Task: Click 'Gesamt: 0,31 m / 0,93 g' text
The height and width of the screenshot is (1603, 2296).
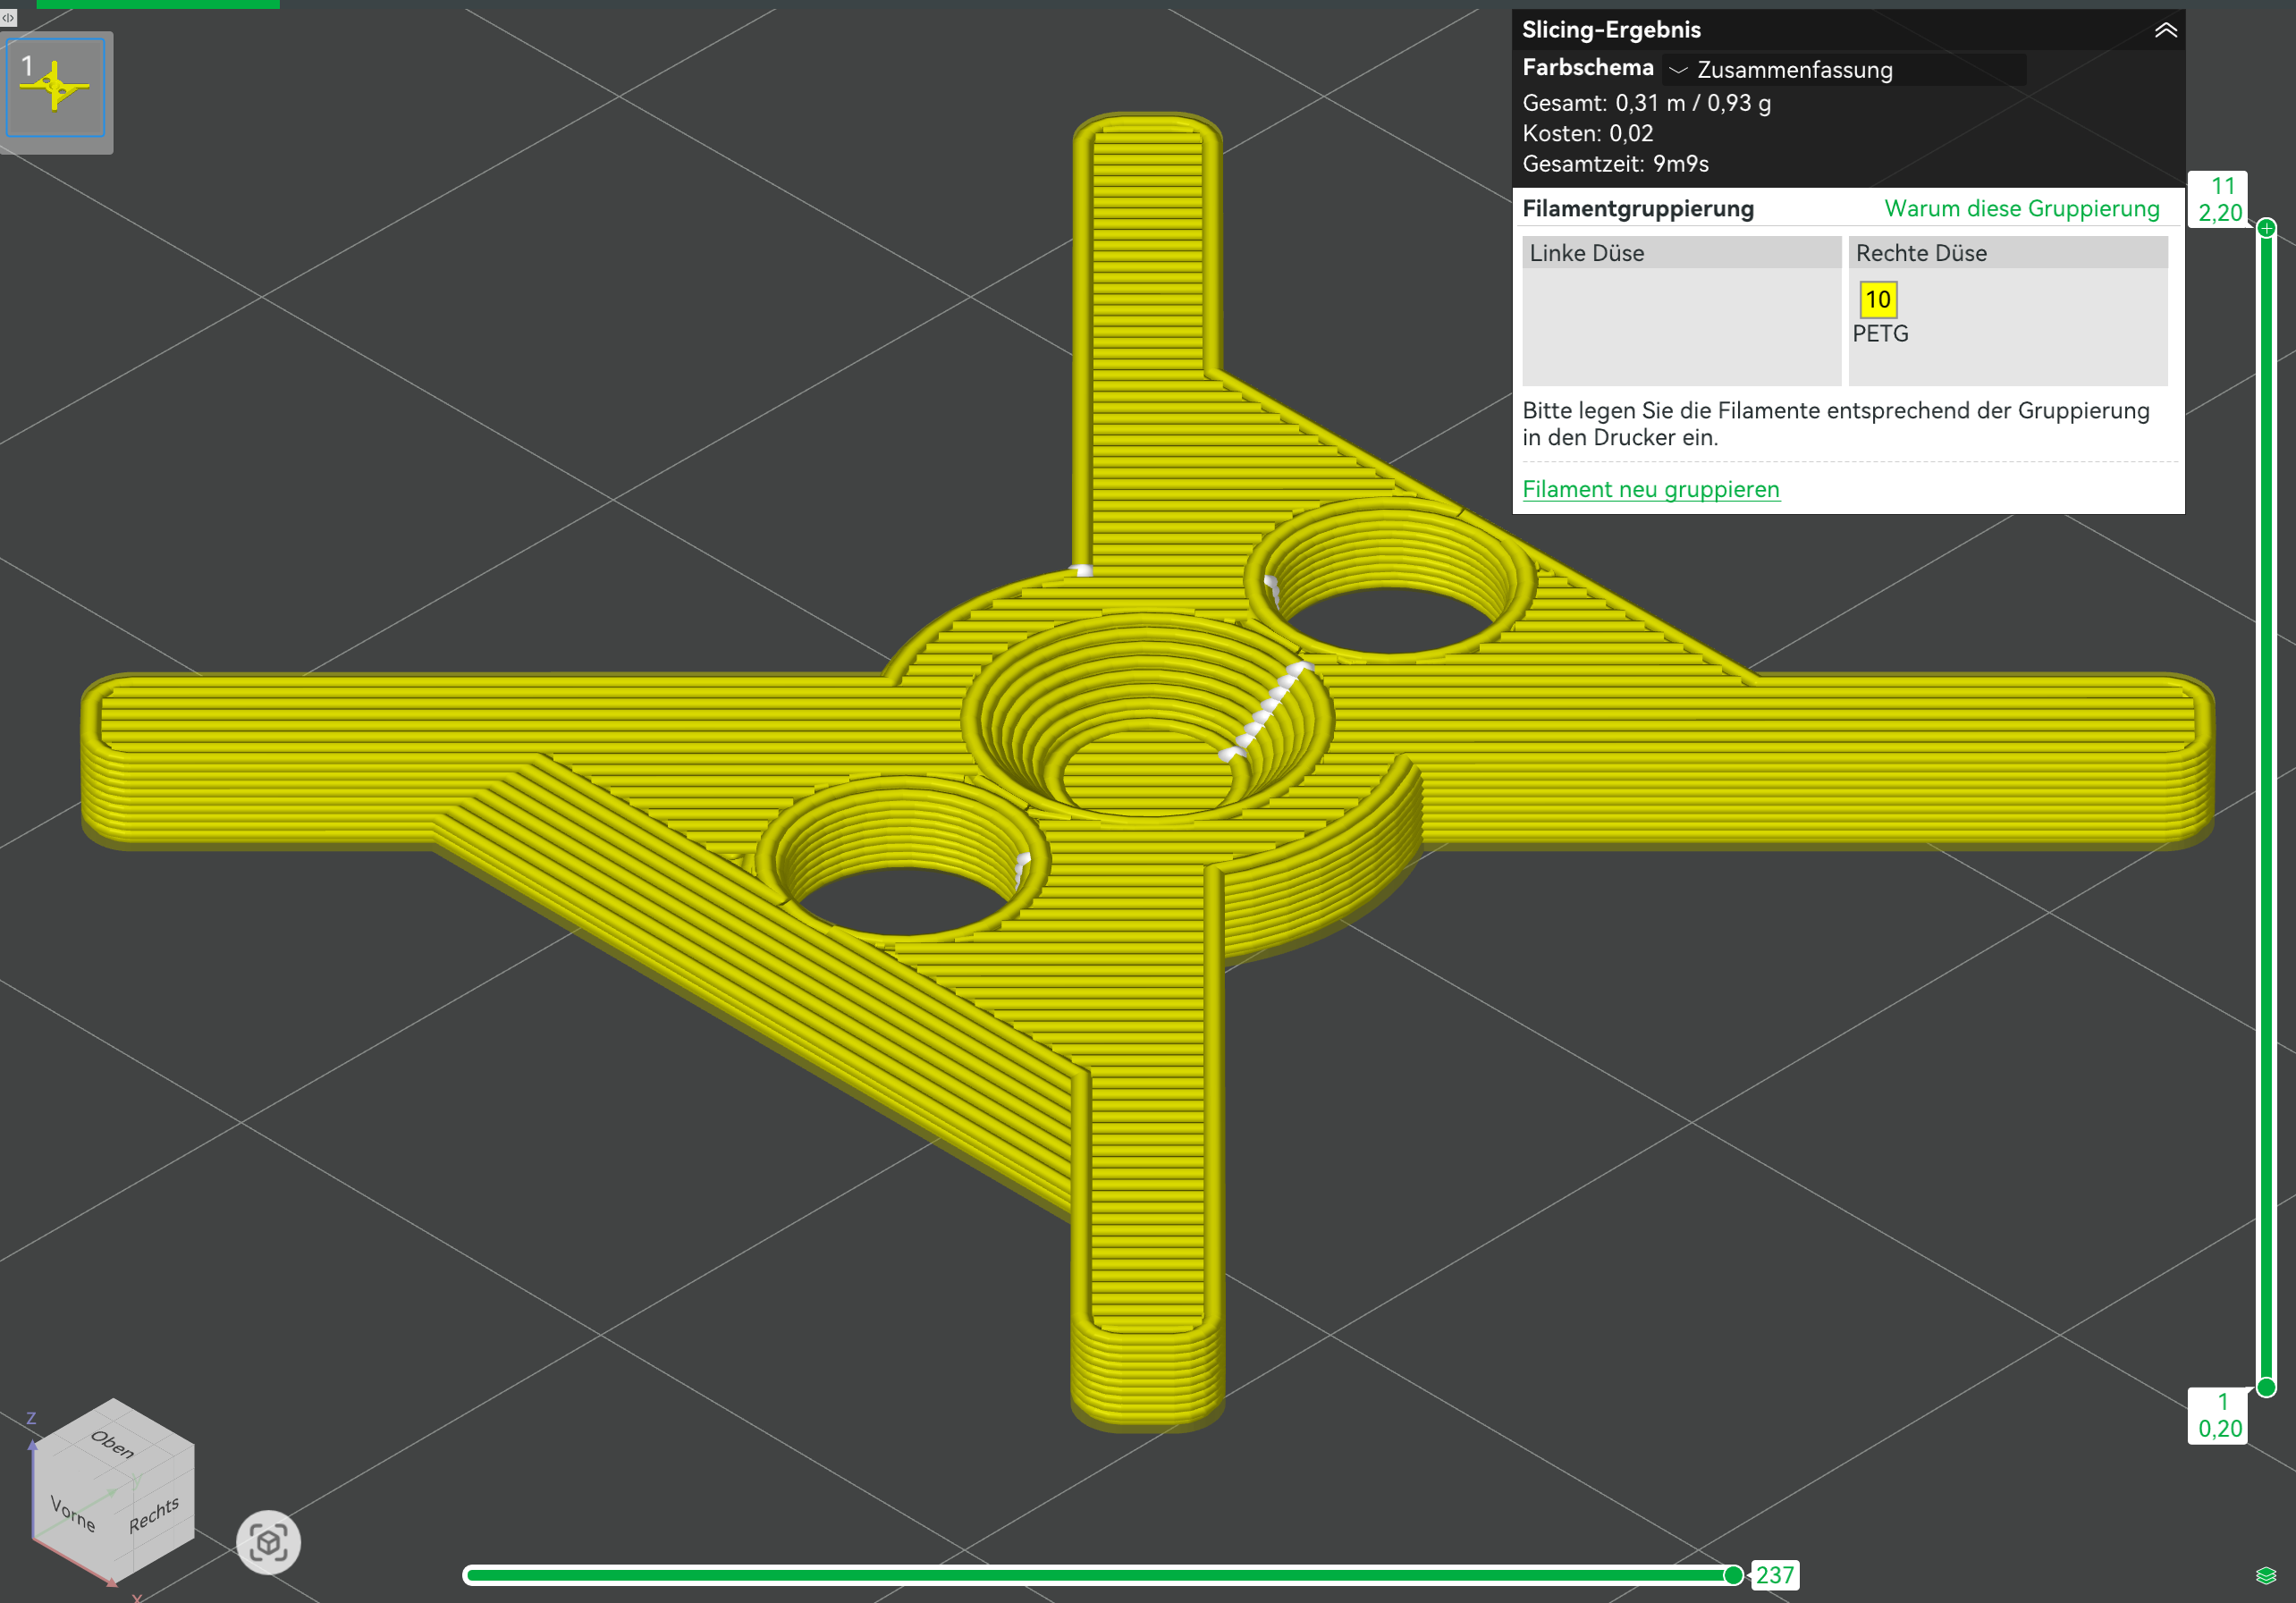Action: (x=1646, y=102)
